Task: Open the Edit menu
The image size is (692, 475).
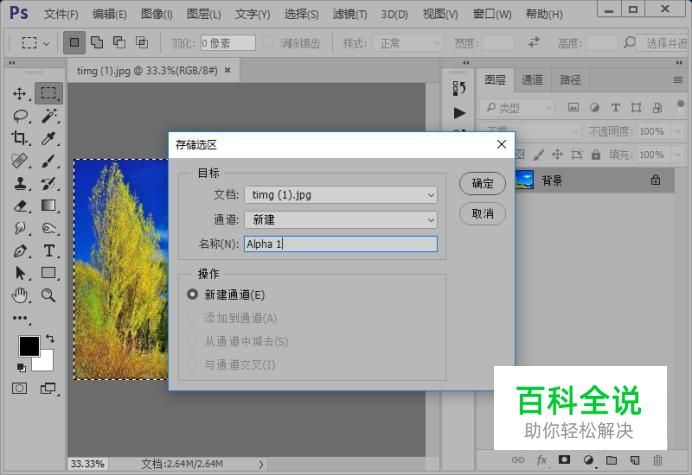Action: (x=109, y=14)
